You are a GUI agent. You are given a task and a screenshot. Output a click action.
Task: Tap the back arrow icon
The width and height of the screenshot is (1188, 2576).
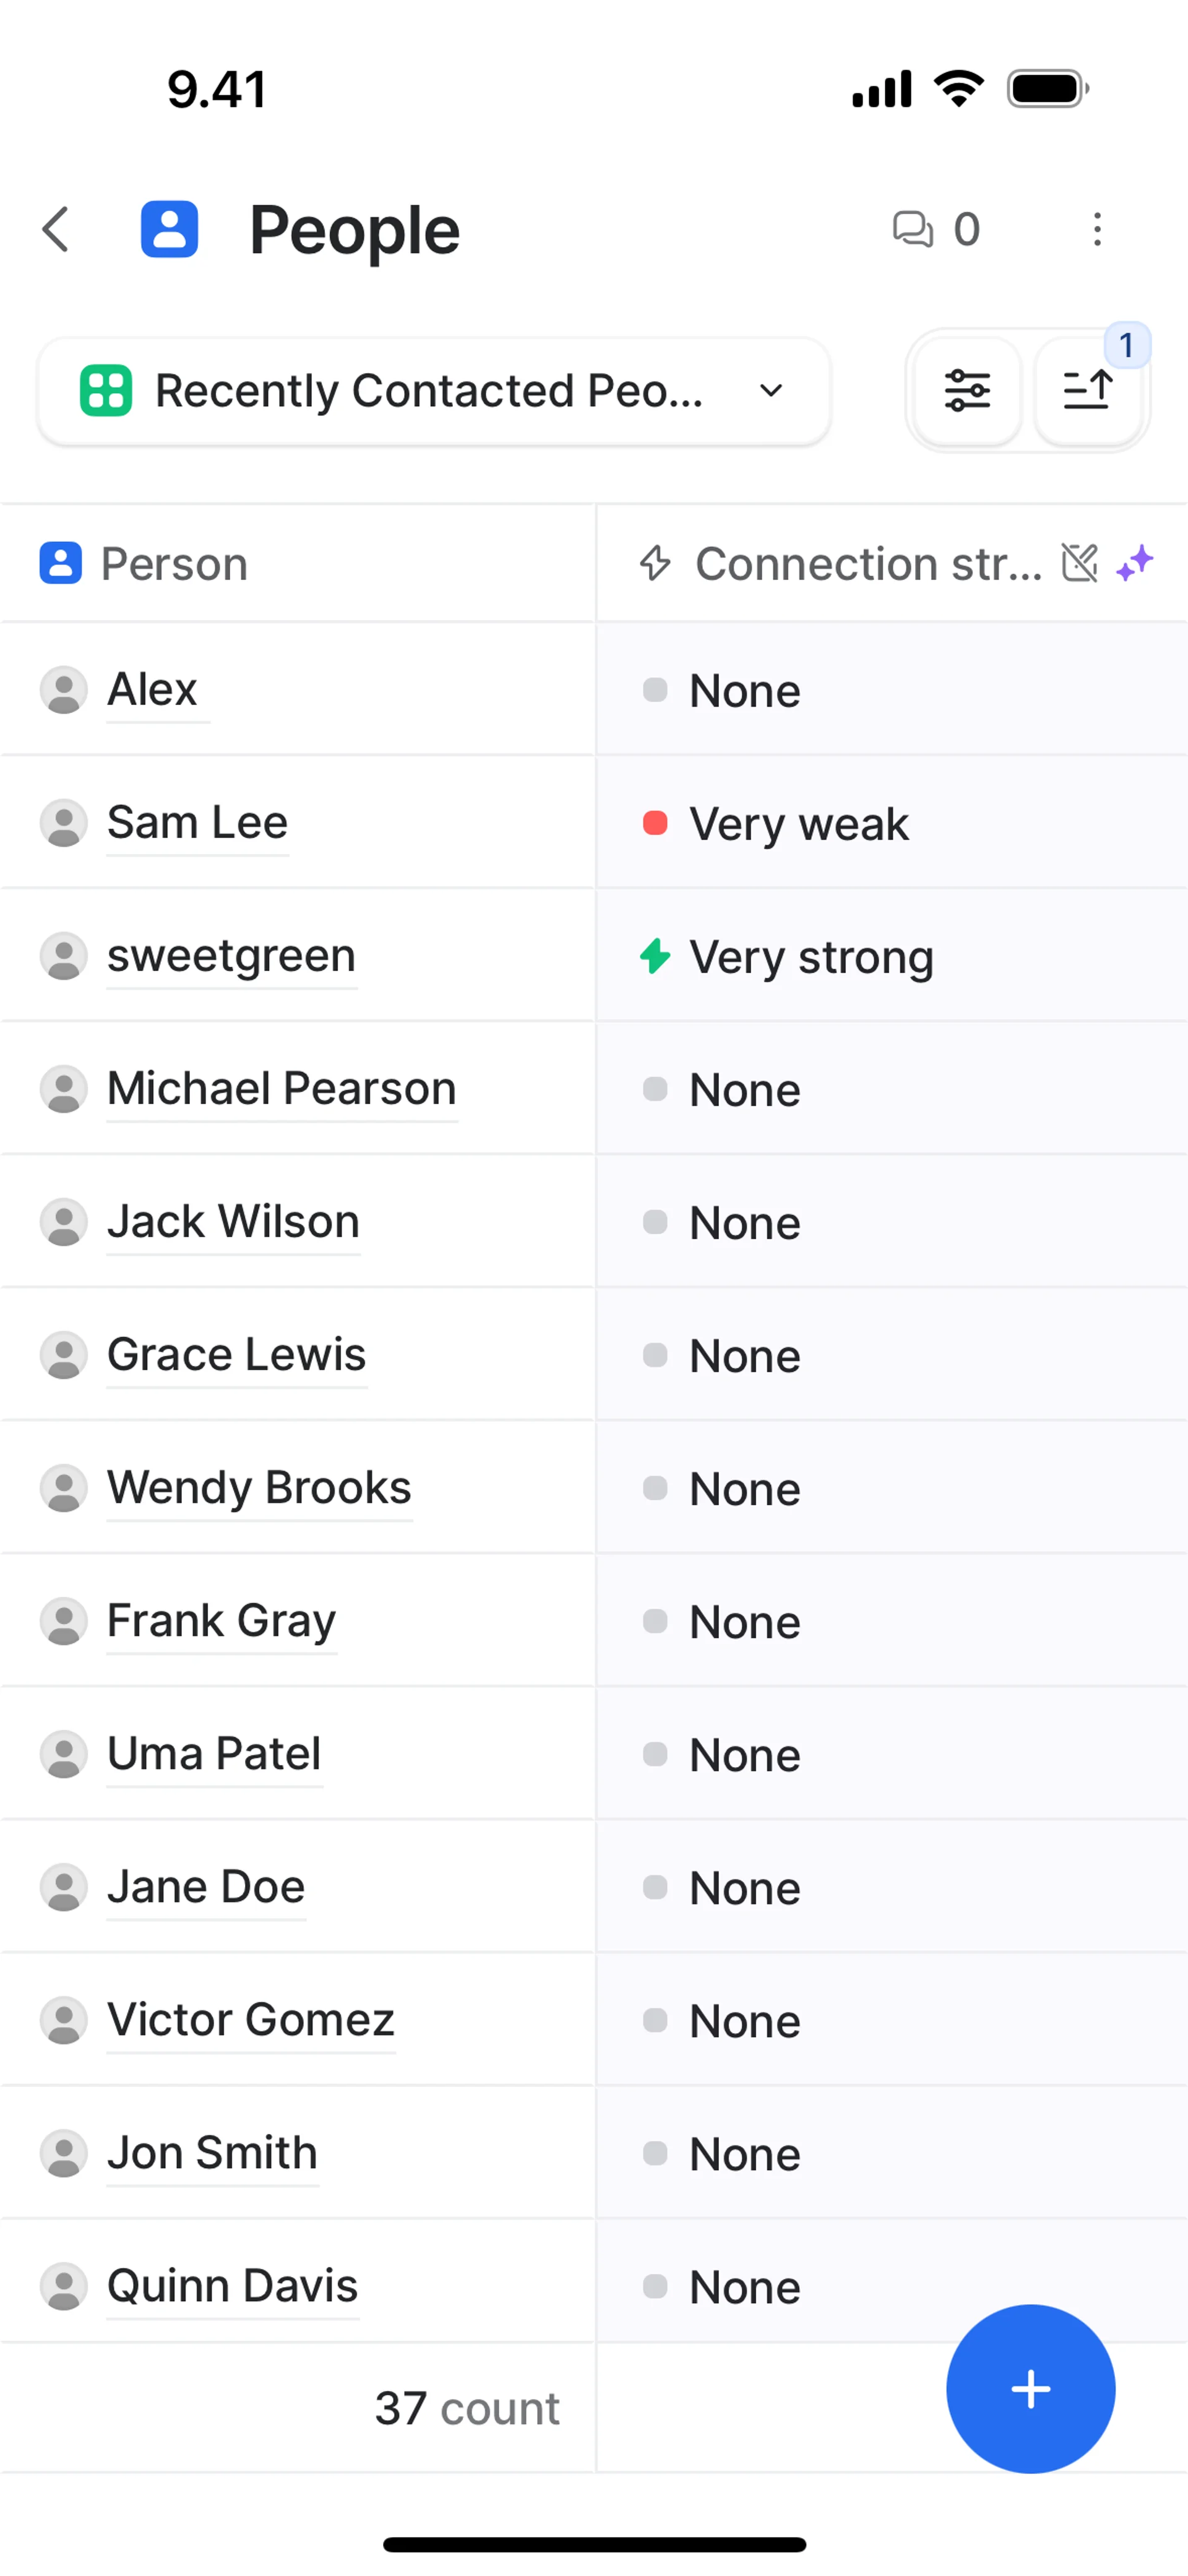(57, 230)
